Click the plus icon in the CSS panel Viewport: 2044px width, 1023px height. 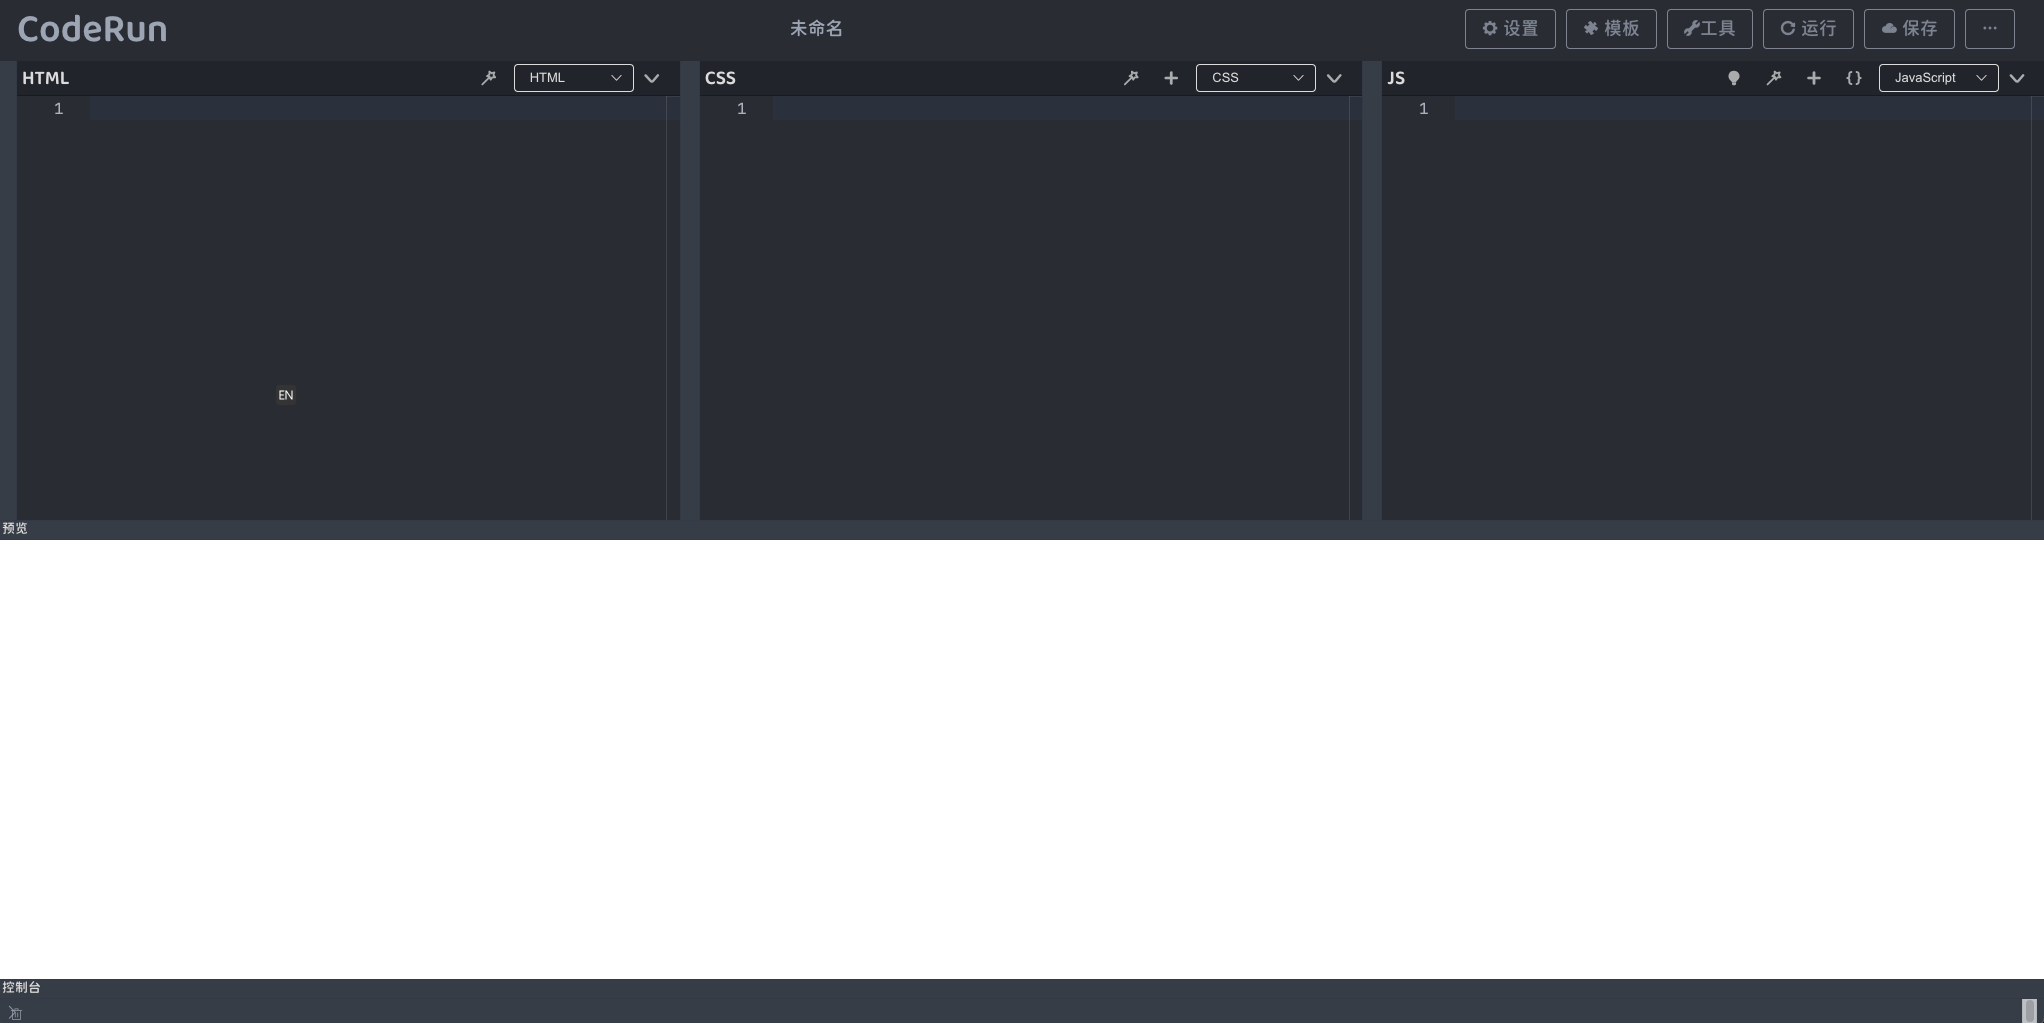1171,78
